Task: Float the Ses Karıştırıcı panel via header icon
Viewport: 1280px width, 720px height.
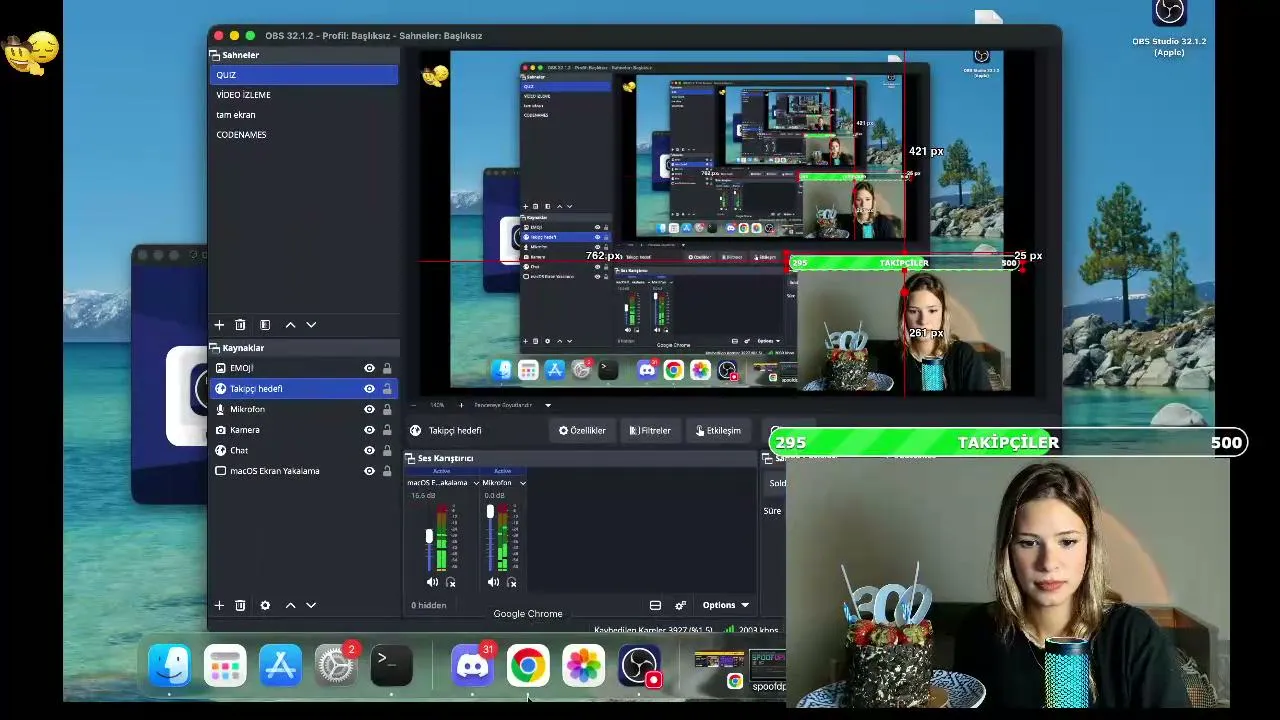Action: pos(412,458)
